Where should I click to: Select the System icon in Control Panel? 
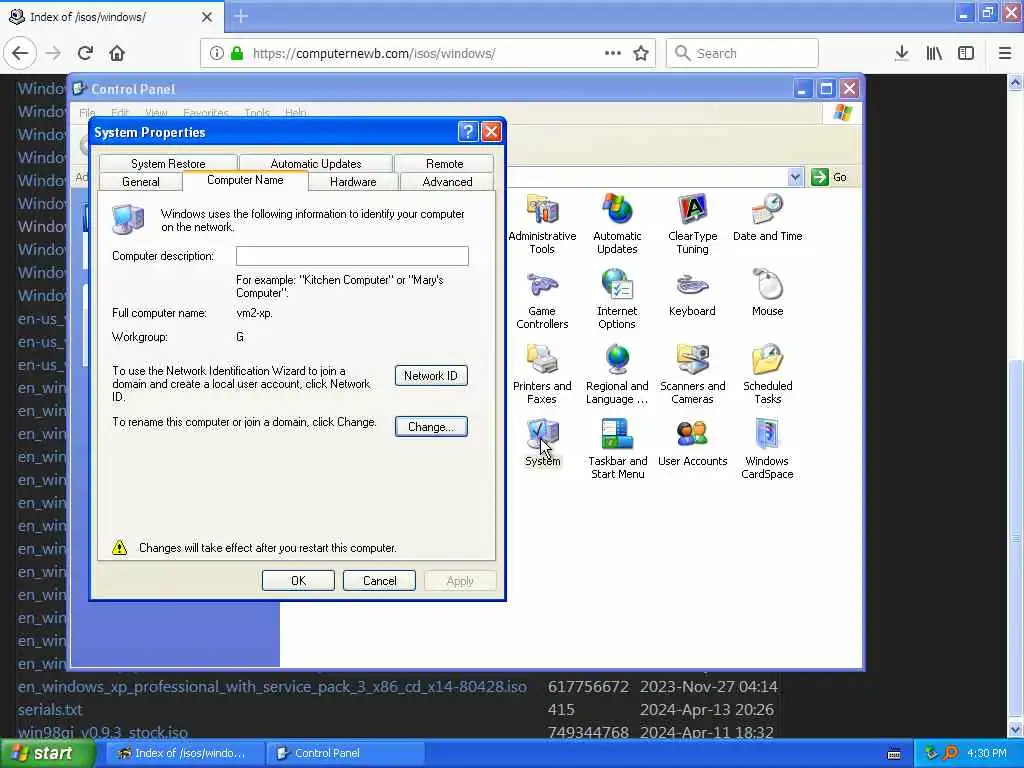543,443
